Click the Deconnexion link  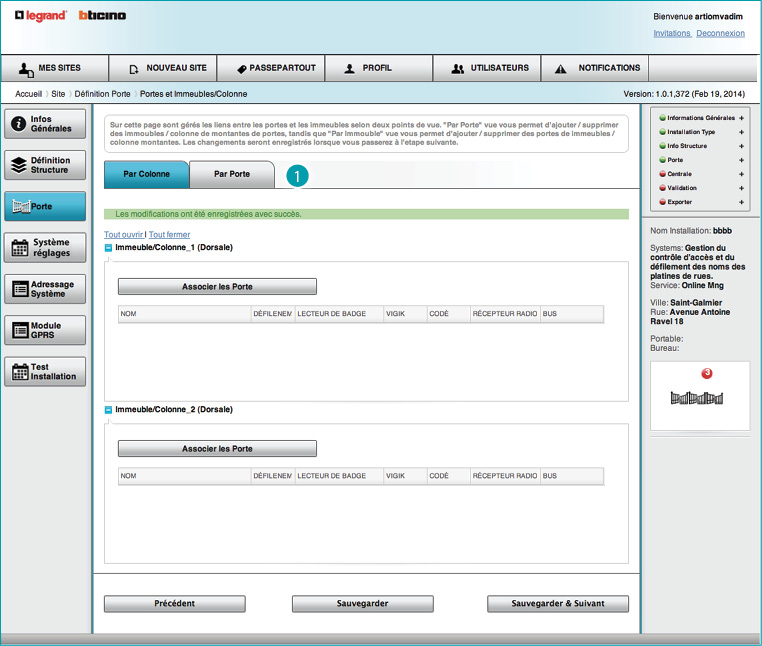(720, 33)
